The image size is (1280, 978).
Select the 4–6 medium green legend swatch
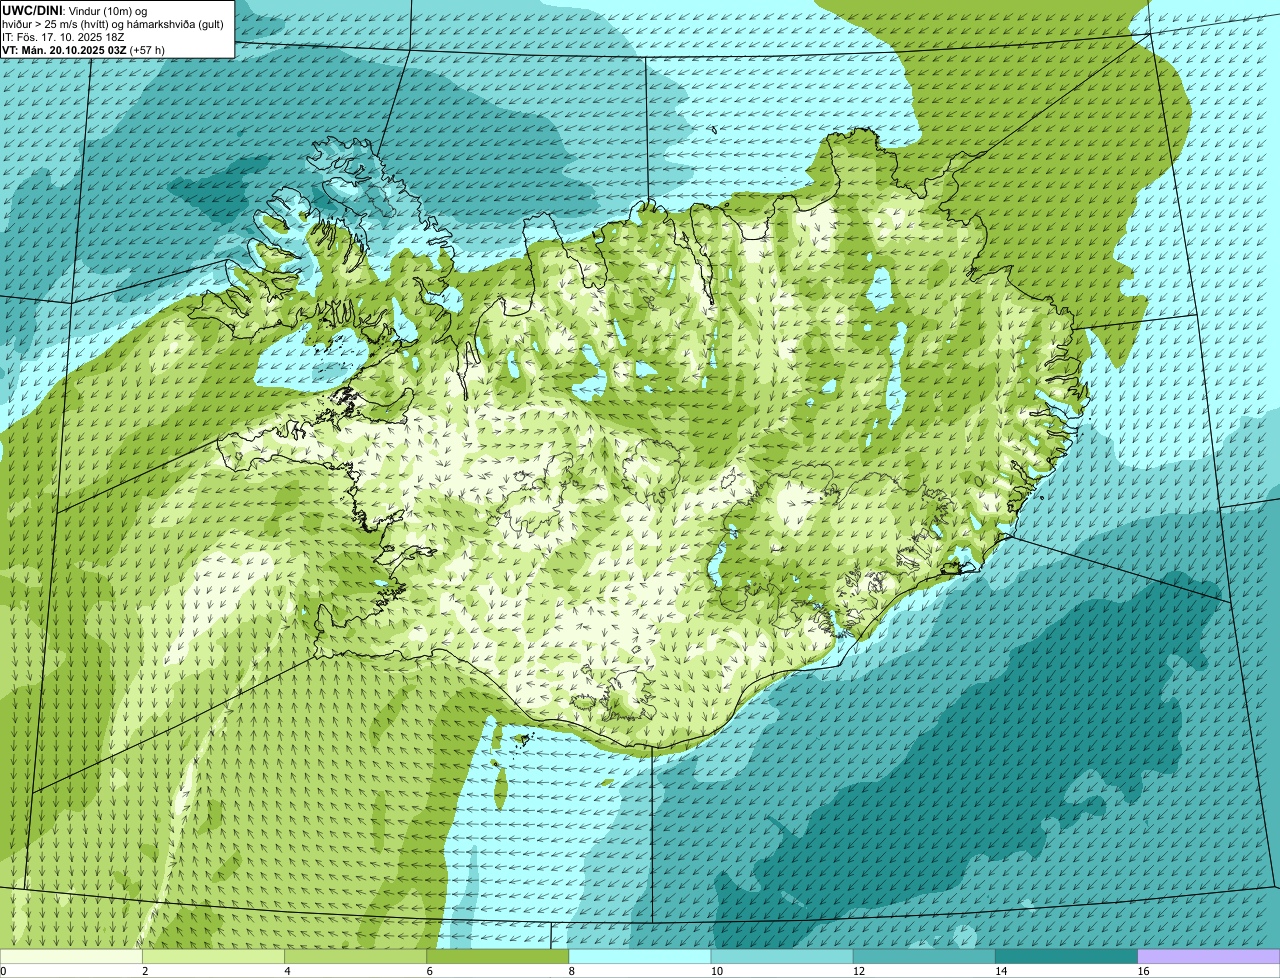356,956
